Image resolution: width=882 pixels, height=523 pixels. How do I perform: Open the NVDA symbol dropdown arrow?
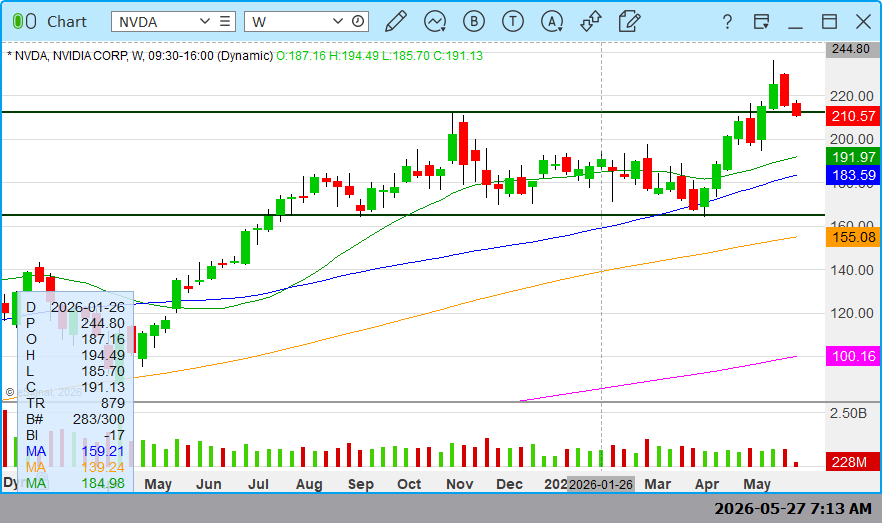click(205, 21)
